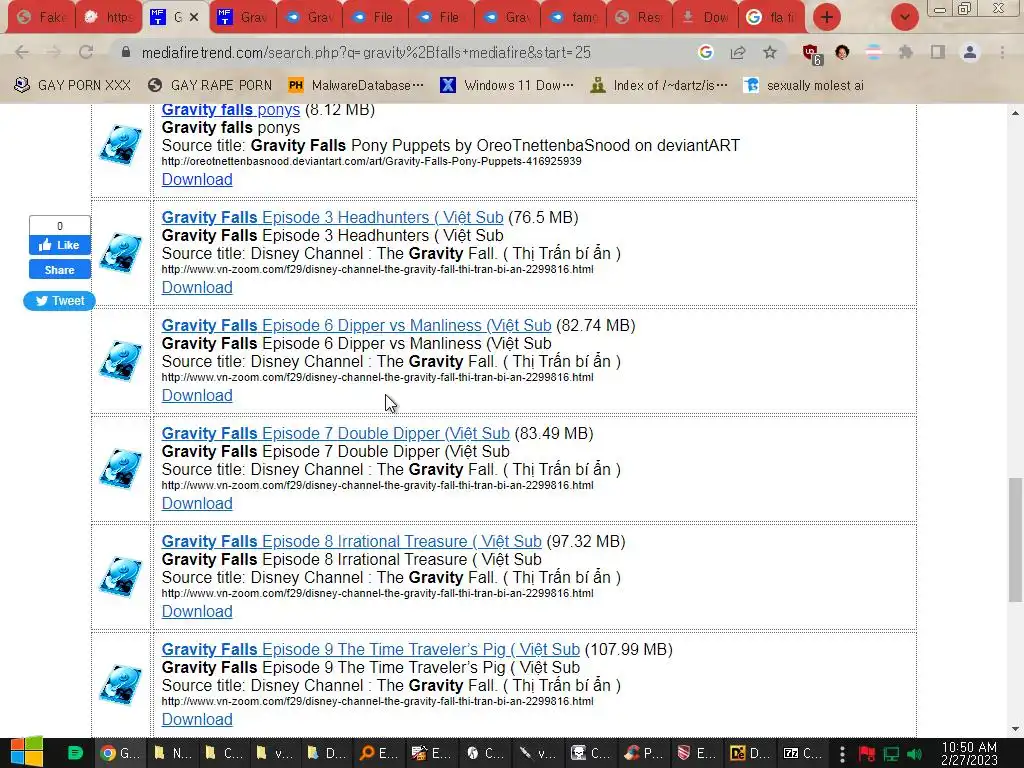The width and height of the screenshot is (1024, 768).
Task: Open the volume speaker tray icon
Action: pyautogui.click(x=915, y=754)
